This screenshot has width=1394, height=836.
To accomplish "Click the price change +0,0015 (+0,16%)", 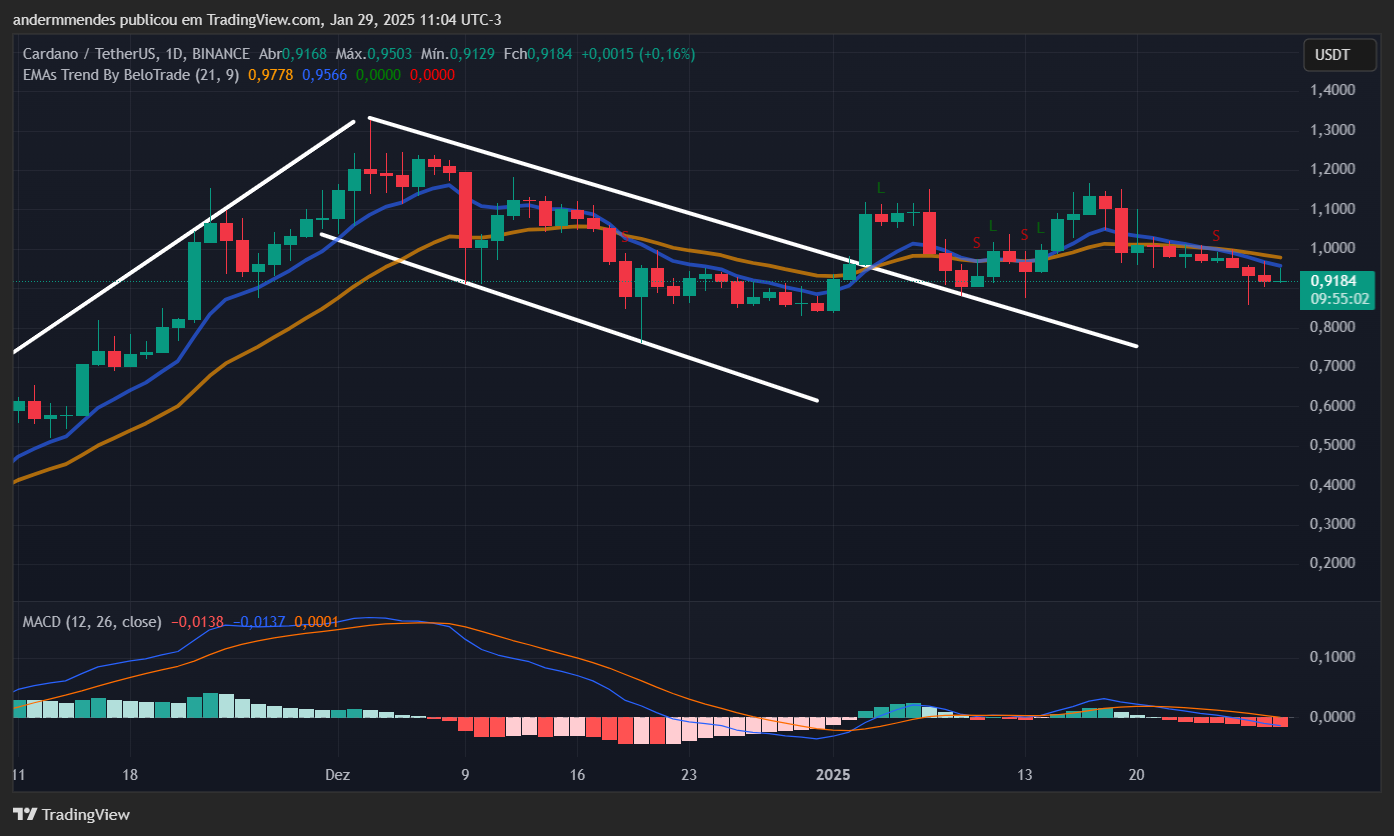I will [x=638, y=53].
